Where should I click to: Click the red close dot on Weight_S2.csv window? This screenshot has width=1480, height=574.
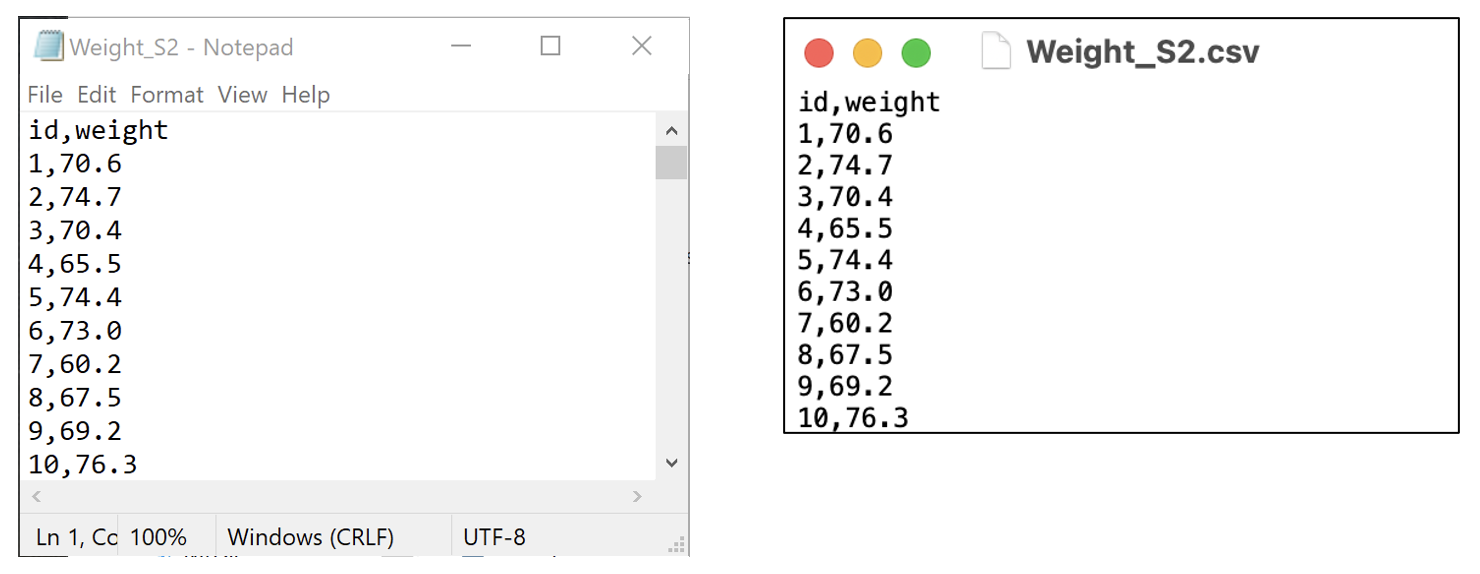pos(819,53)
